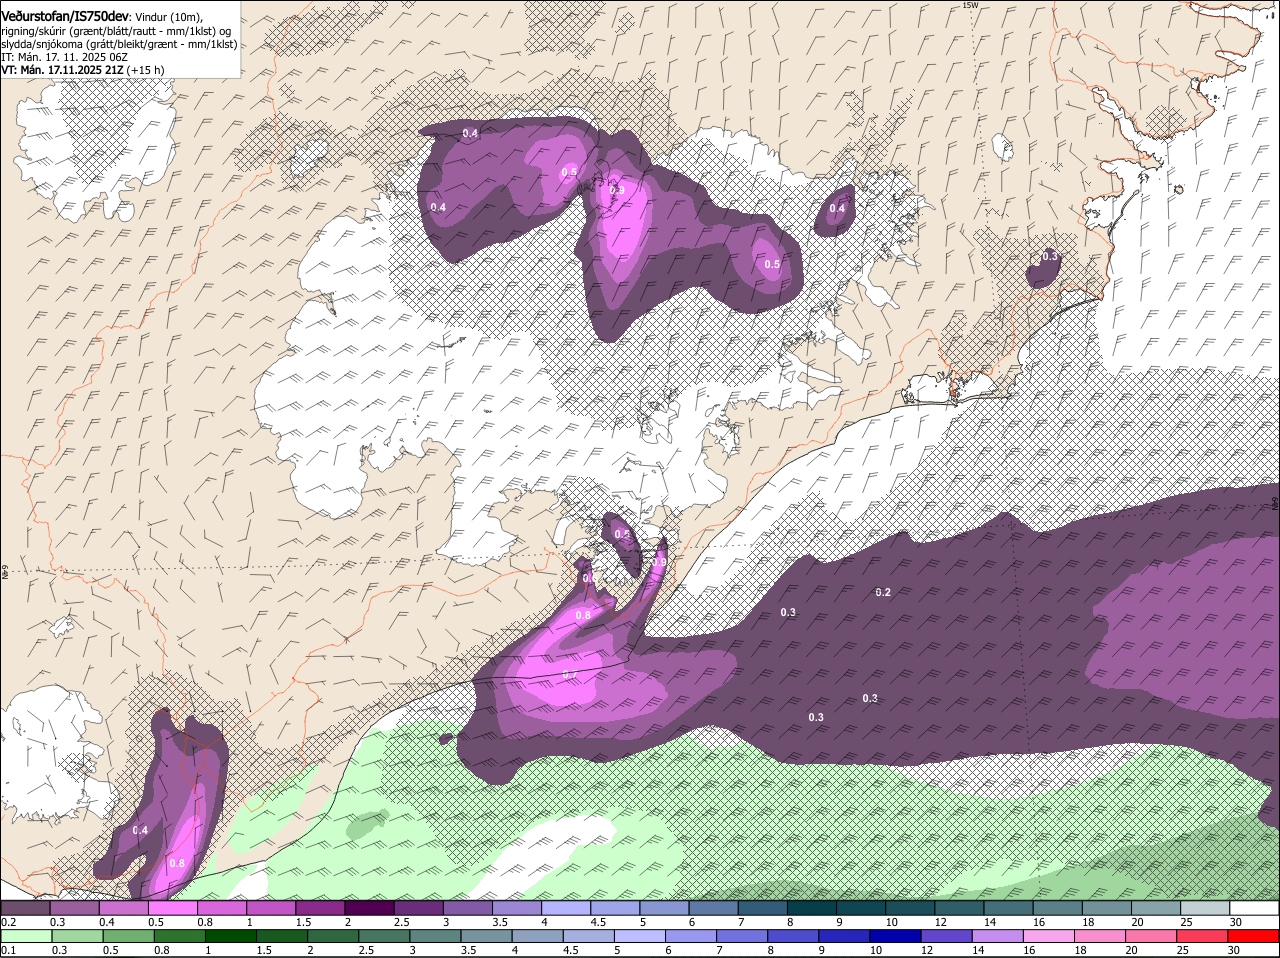Pick the 18 pink swatch in the rain legend

[x=1101, y=936]
